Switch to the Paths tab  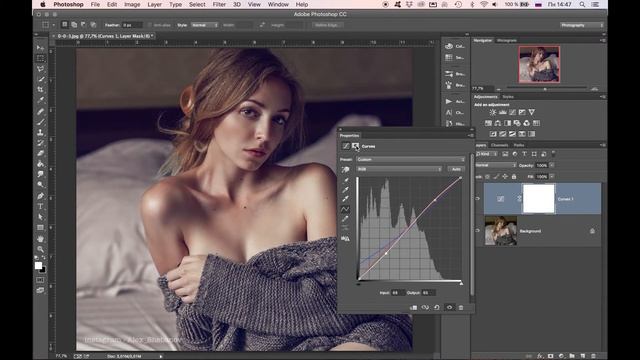point(519,145)
